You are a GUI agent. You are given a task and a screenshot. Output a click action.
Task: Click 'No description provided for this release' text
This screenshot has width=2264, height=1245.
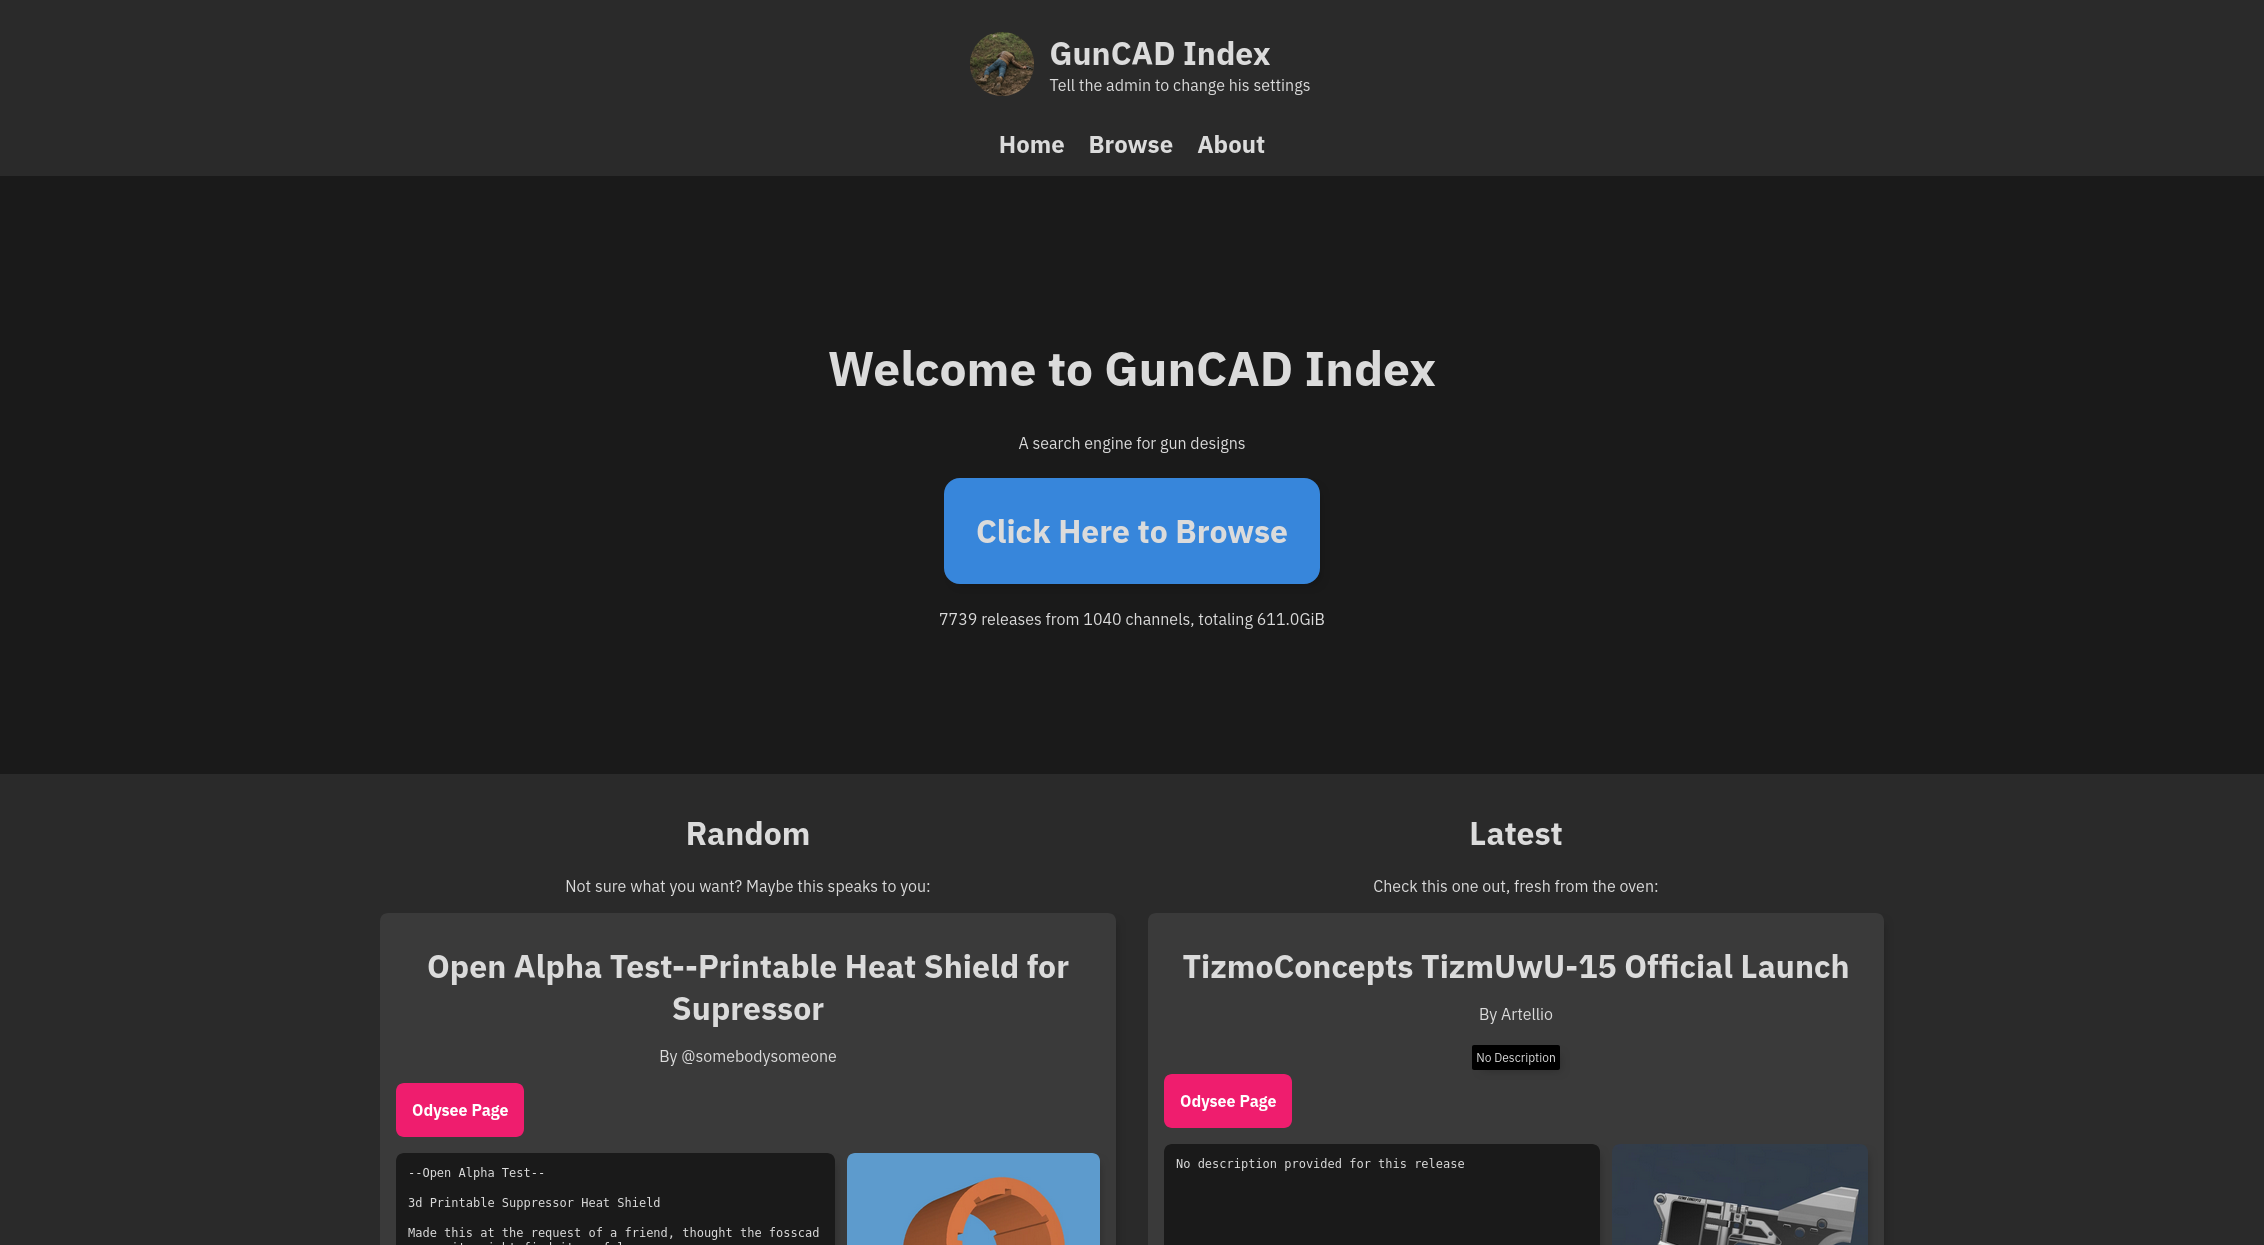tap(1320, 1164)
